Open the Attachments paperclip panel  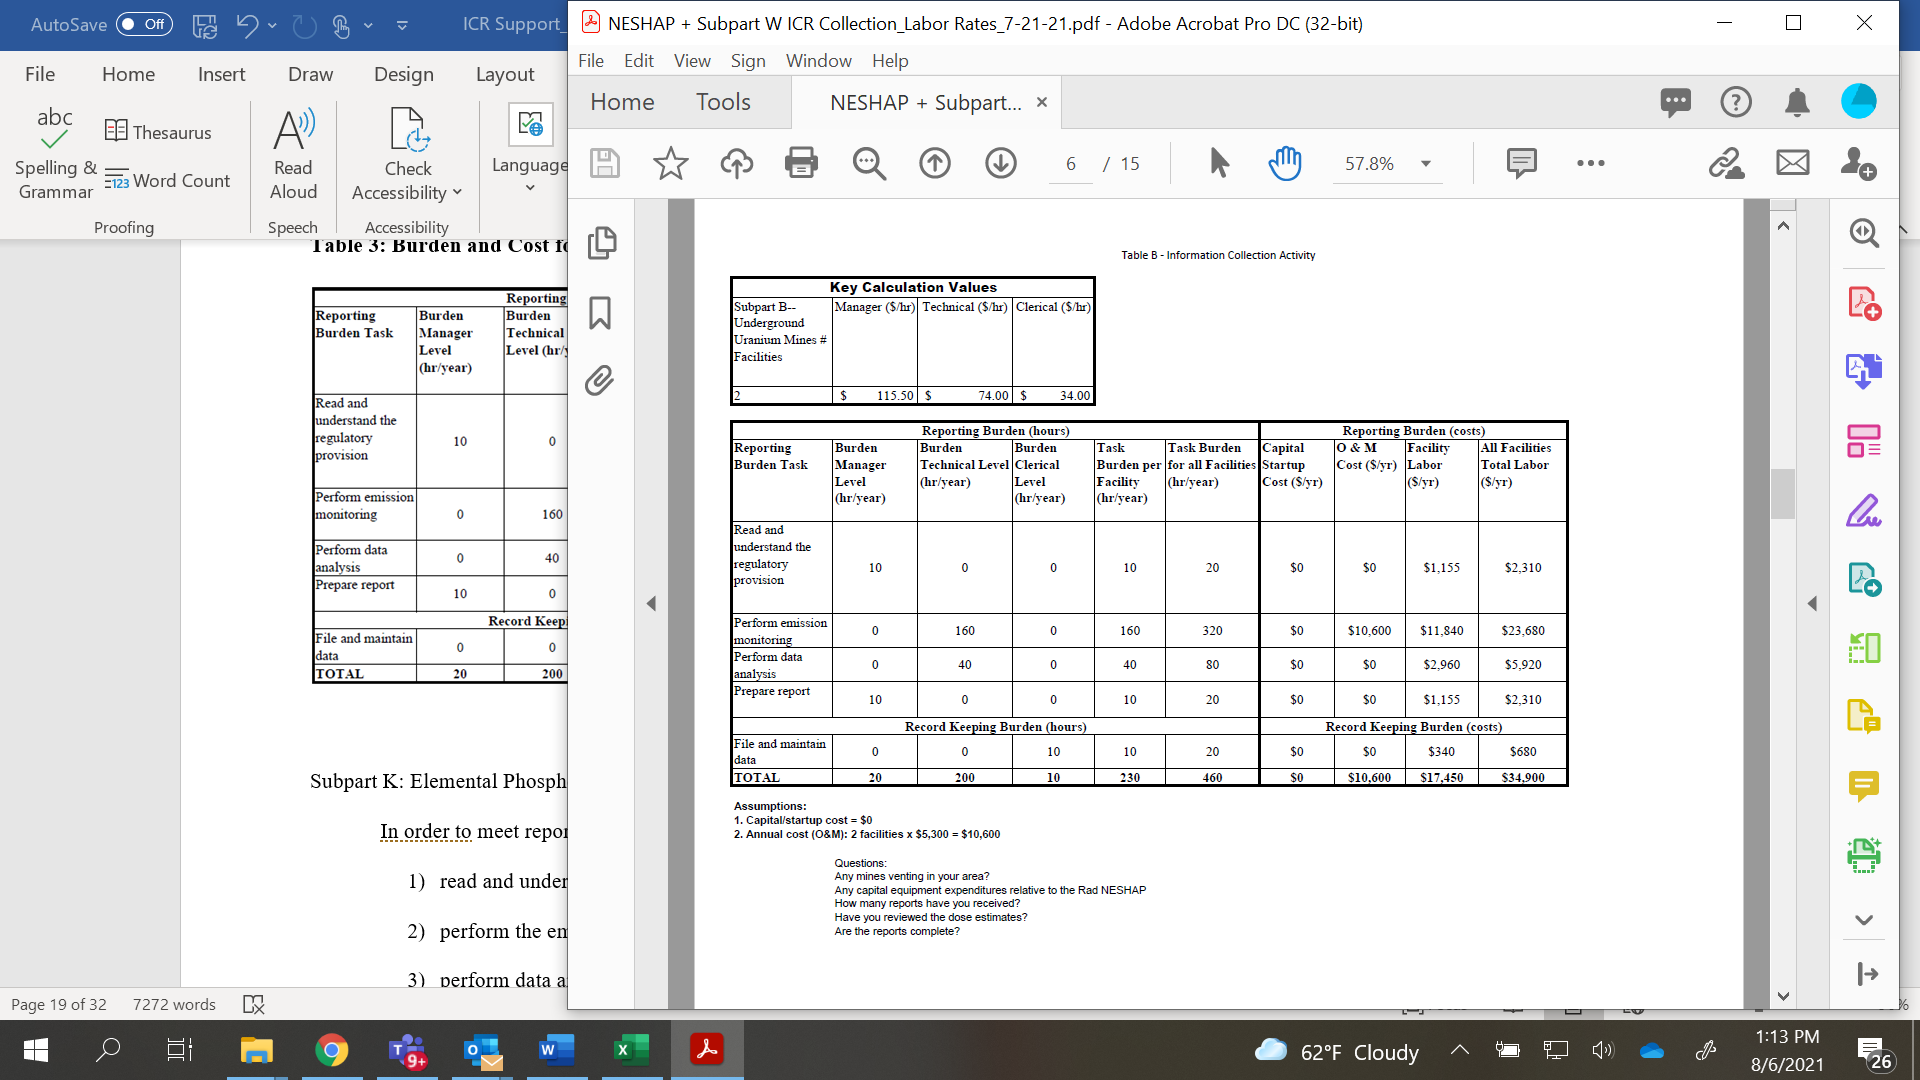click(x=600, y=381)
